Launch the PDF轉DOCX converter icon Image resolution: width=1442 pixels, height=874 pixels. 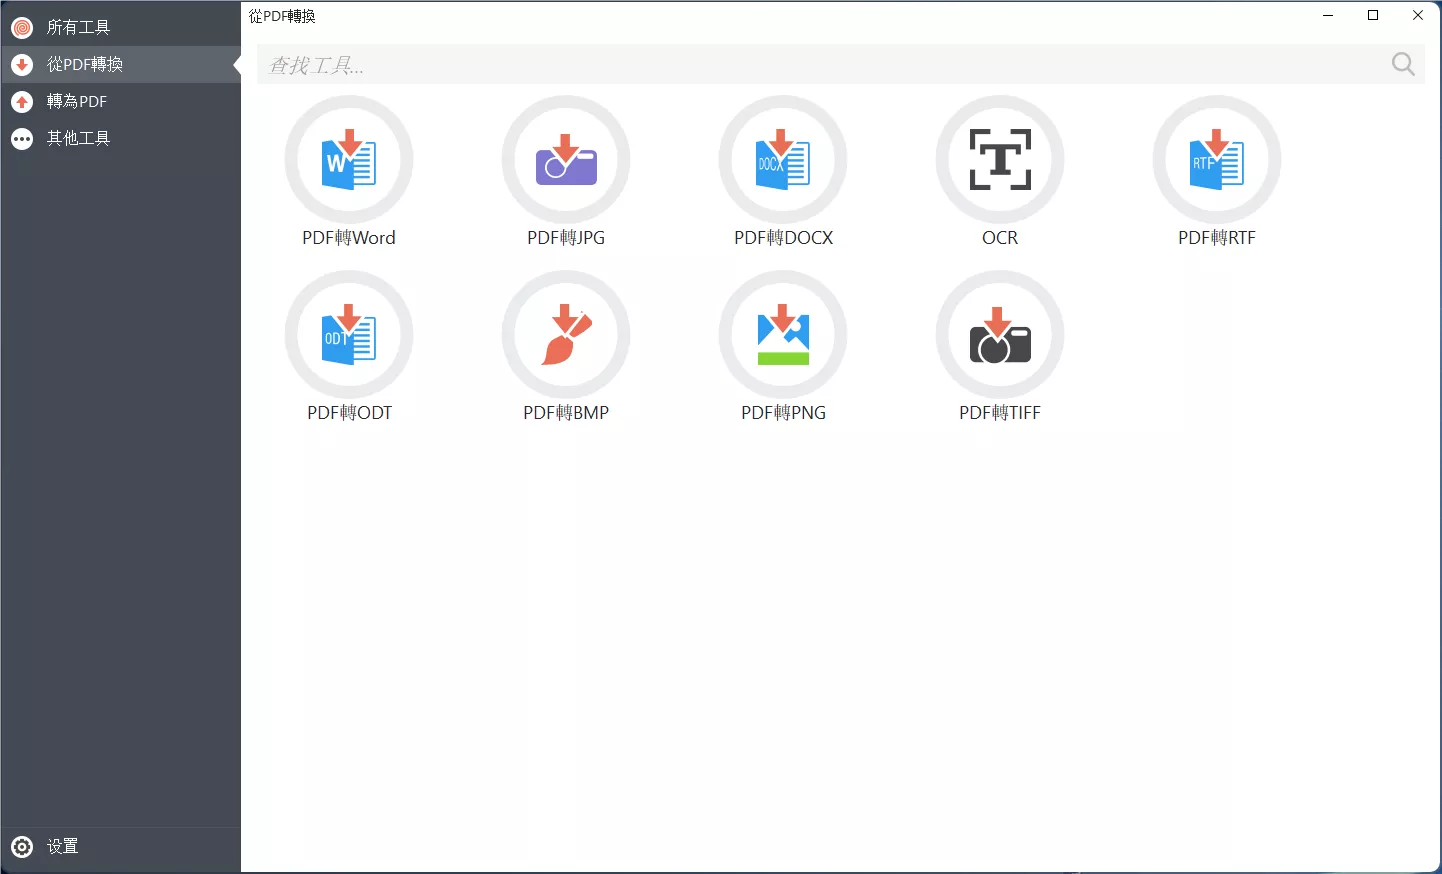point(783,159)
